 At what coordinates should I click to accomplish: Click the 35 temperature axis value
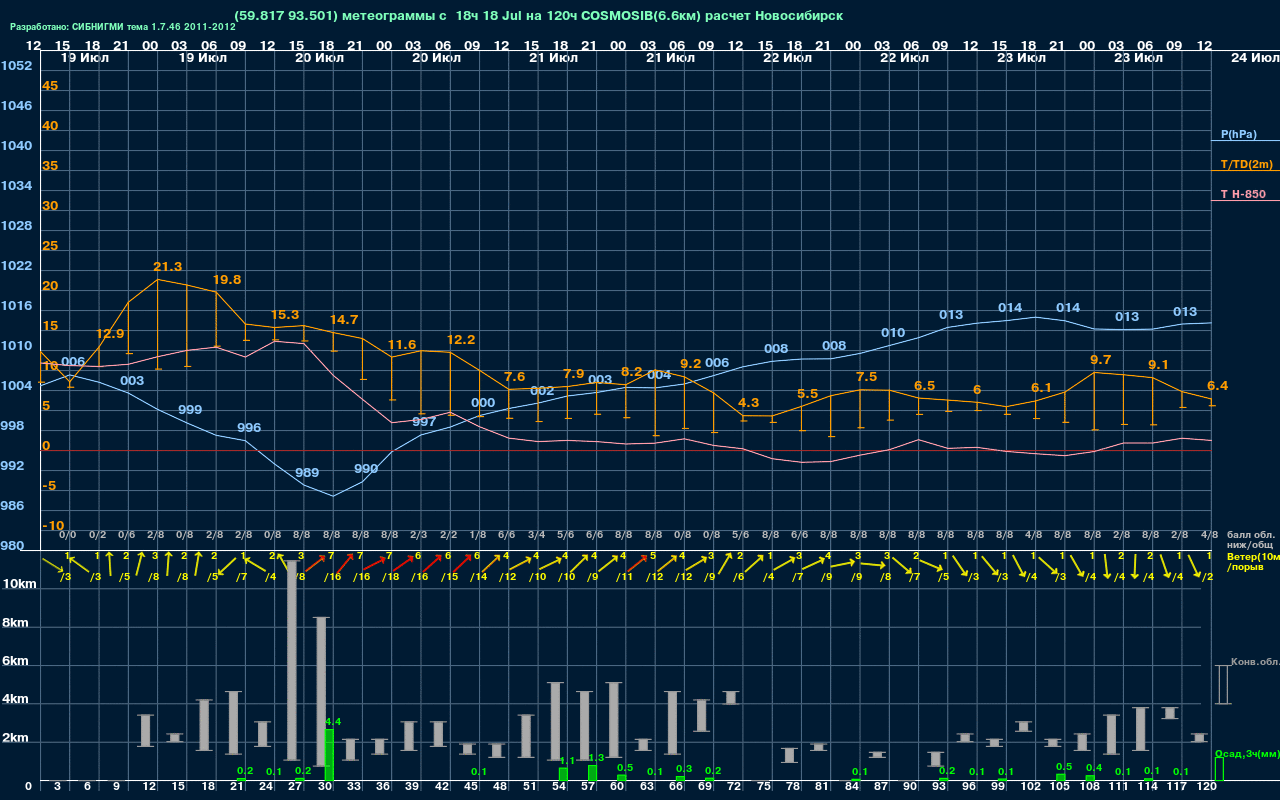pyautogui.click(x=50, y=166)
